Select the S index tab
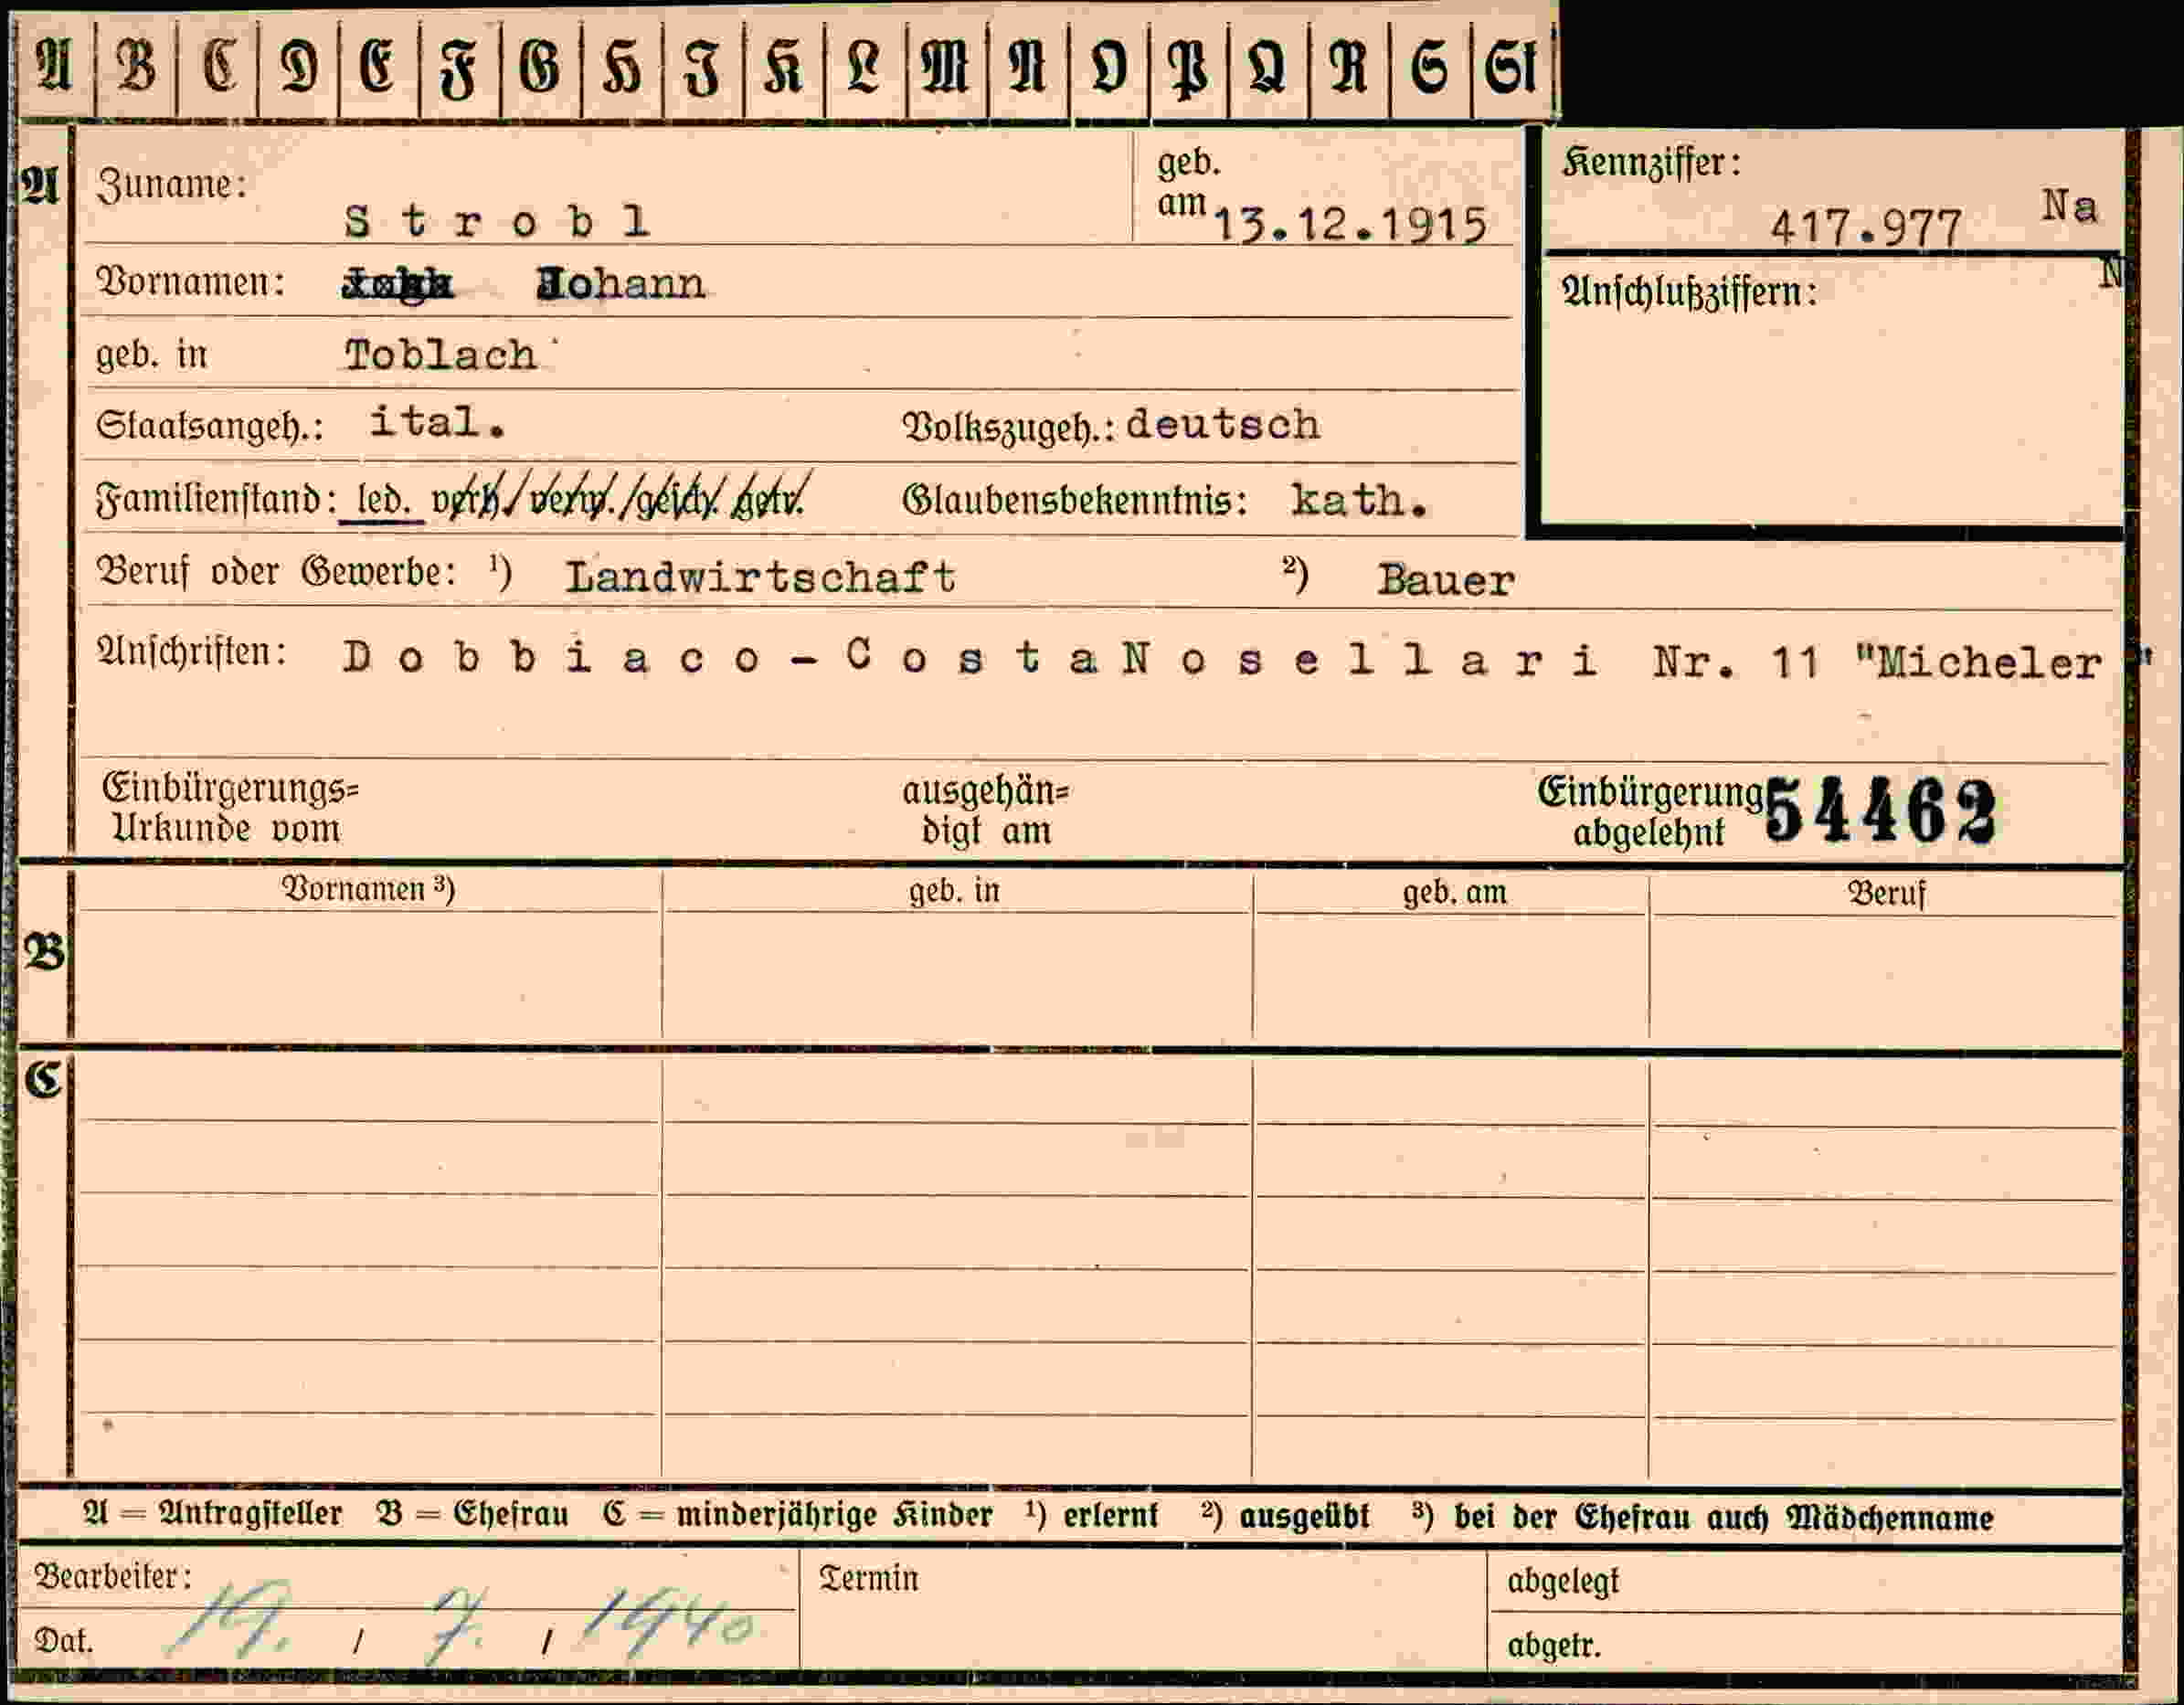 tap(1430, 68)
